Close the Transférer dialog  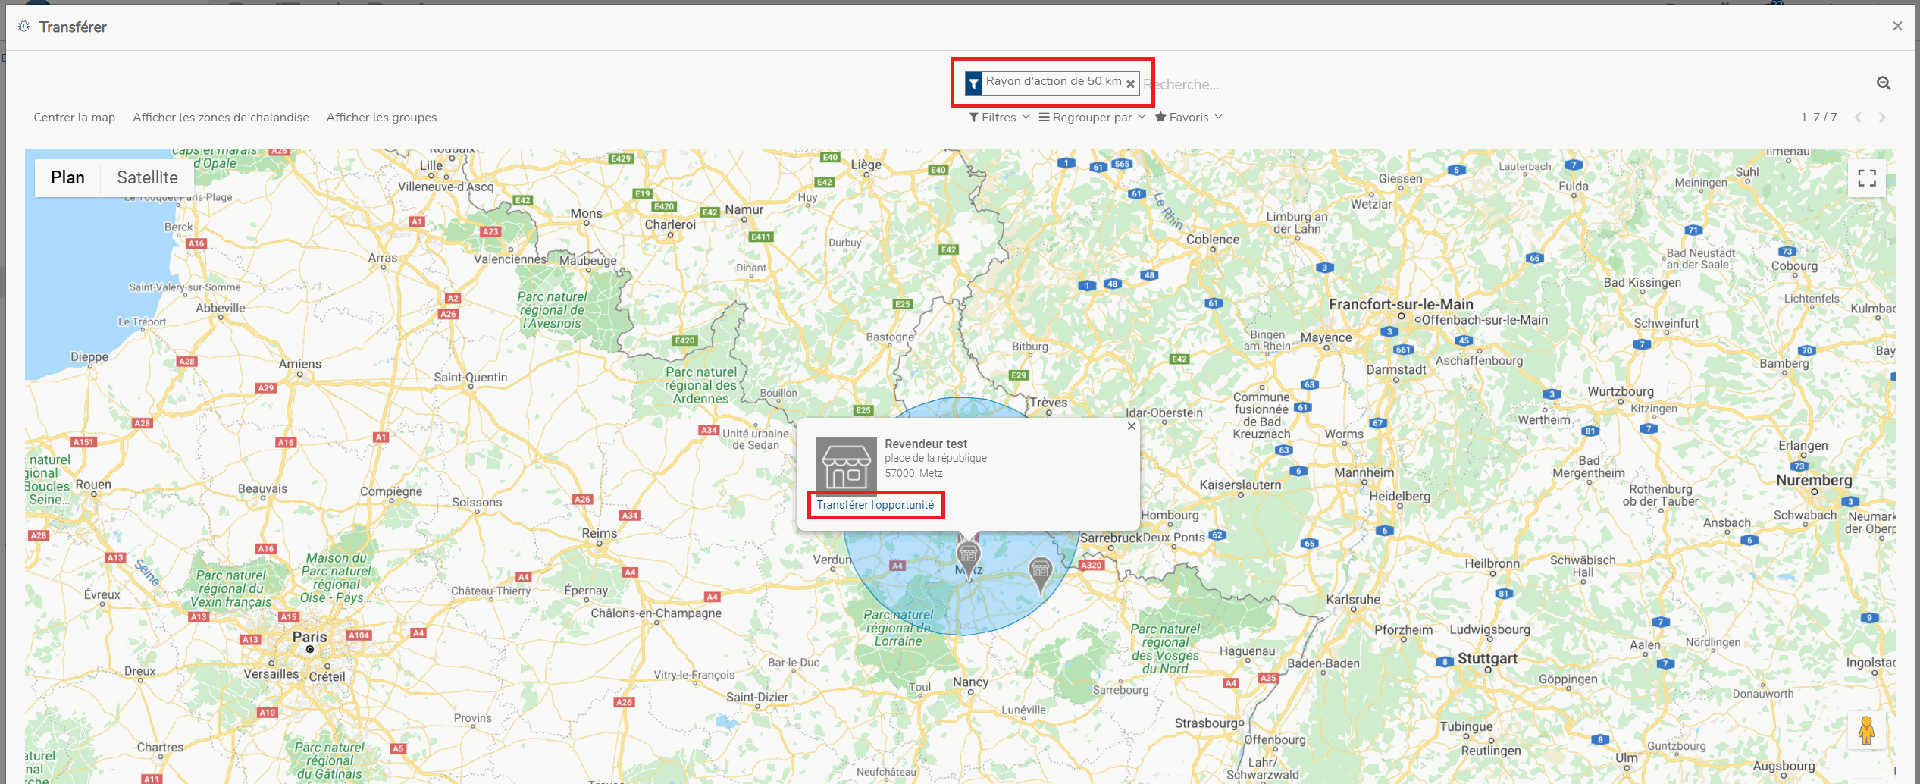pos(1897,26)
